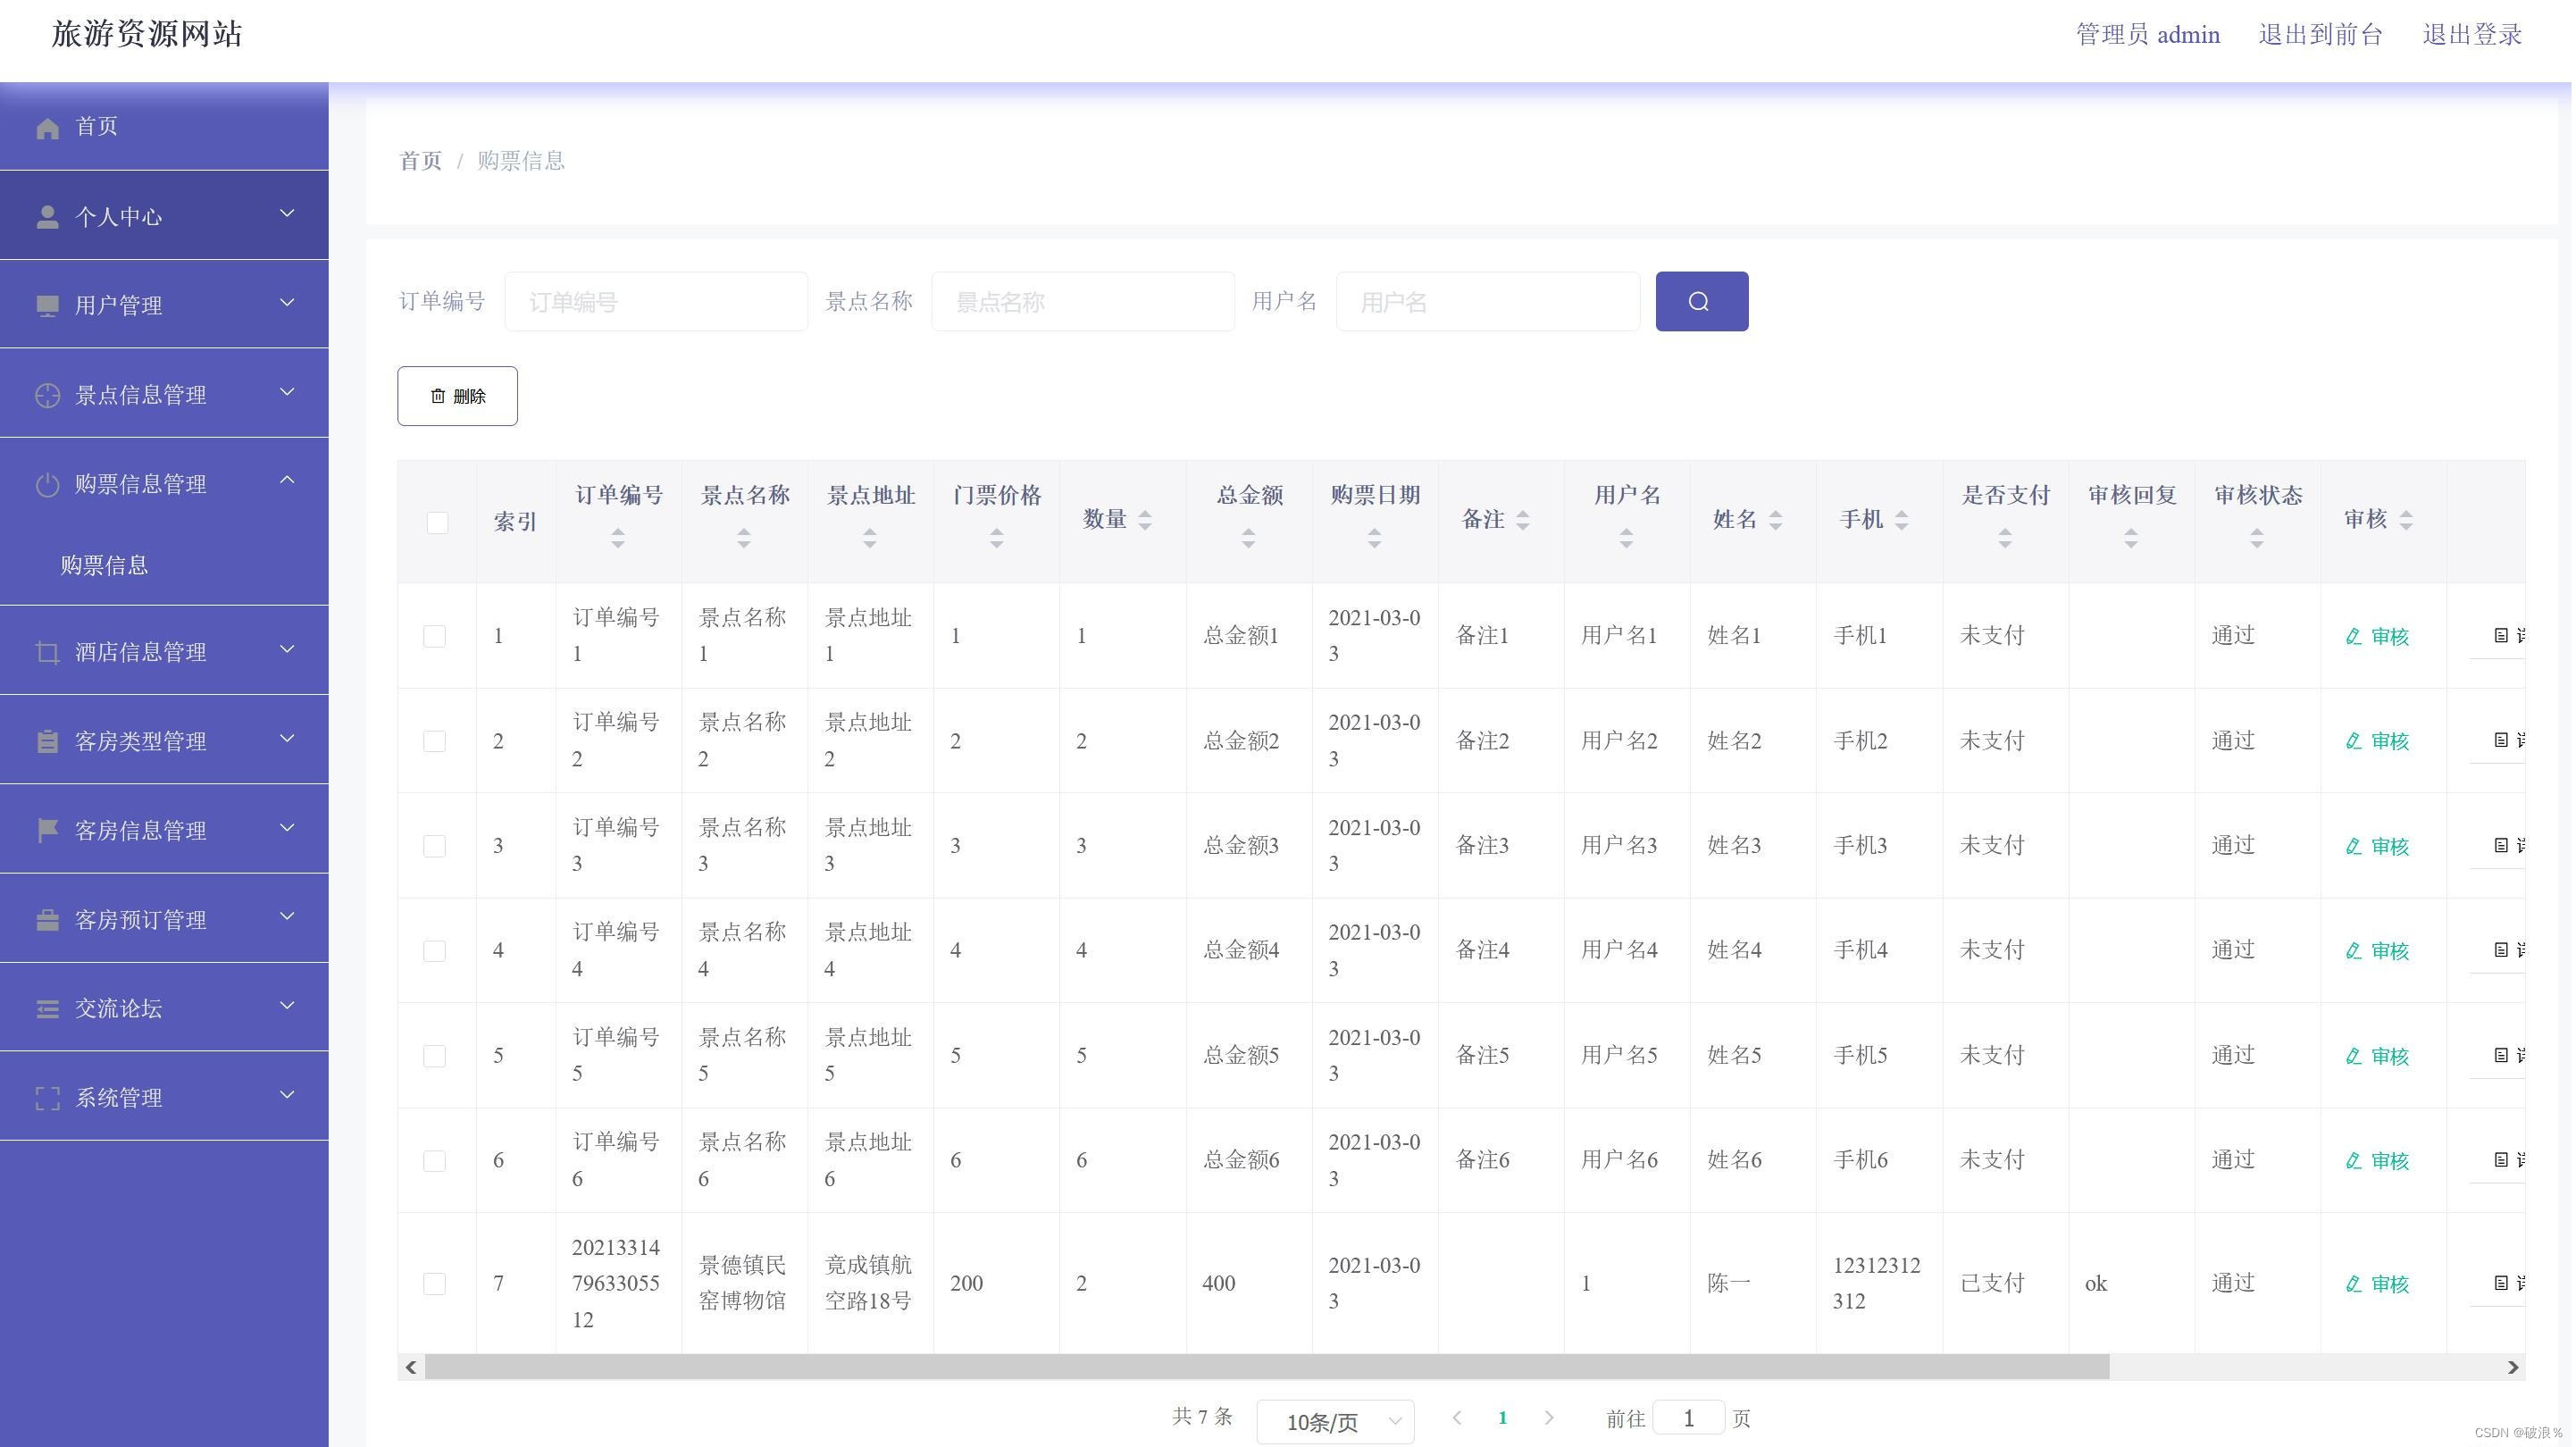Click the home icon in sidebar
This screenshot has width=2576, height=1447.
point(47,128)
